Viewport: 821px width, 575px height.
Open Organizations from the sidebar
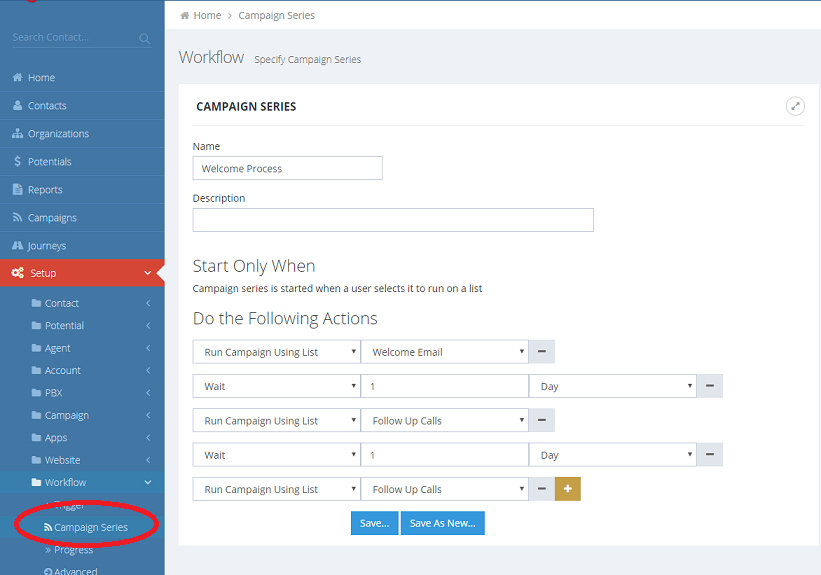[58, 133]
